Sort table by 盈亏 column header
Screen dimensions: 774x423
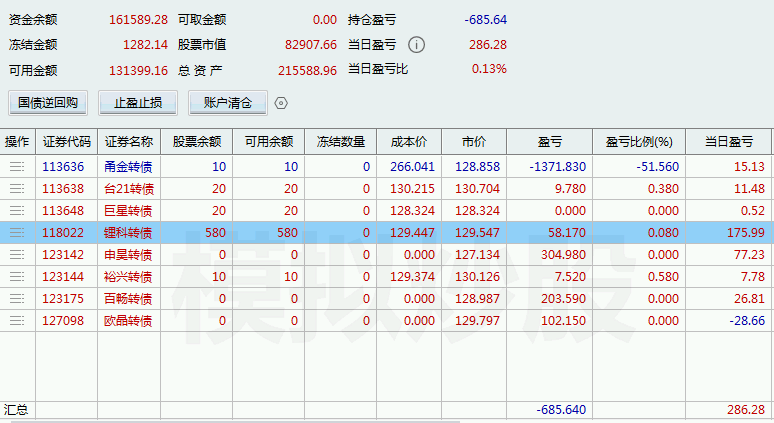click(x=549, y=142)
